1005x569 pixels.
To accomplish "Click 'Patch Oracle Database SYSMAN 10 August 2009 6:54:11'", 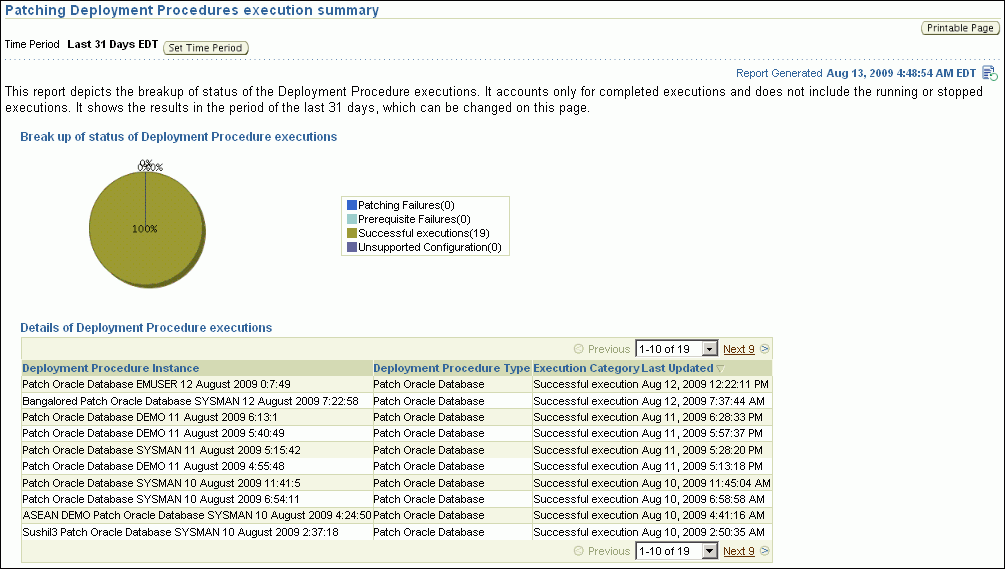I will (161, 499).
